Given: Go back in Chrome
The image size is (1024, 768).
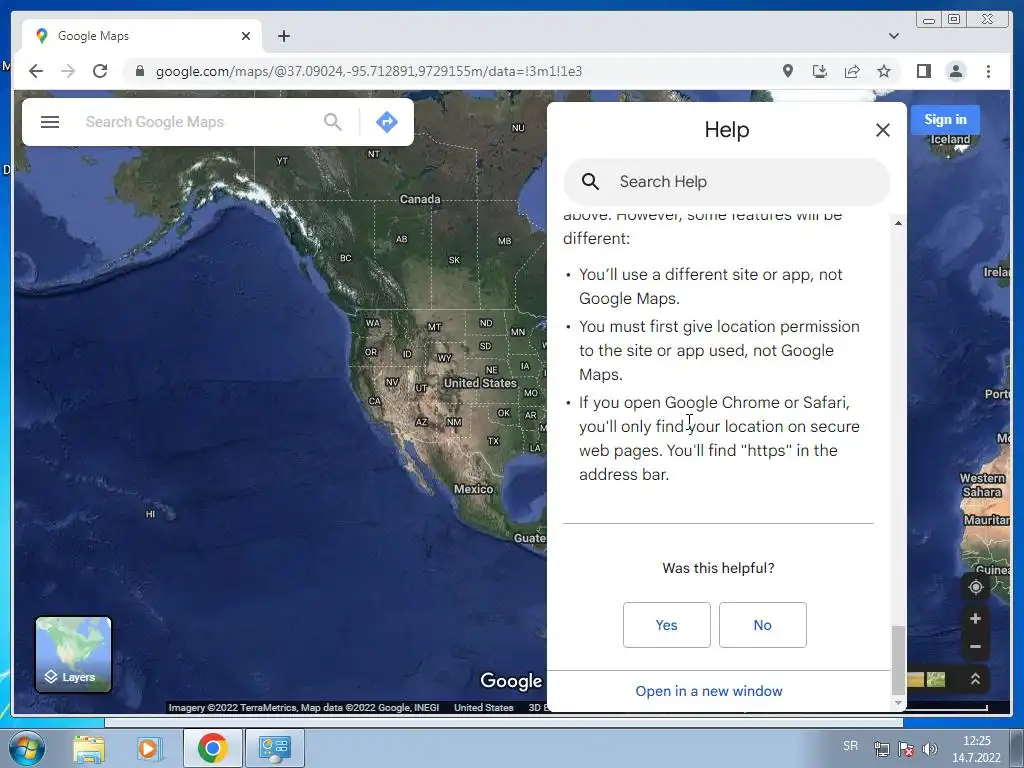Looking at the screenshot, I should [36, 71].
